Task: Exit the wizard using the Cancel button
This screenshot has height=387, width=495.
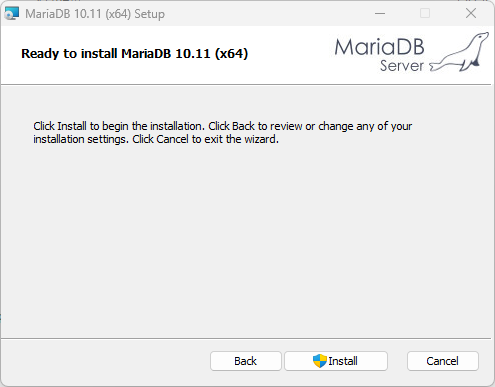Action: 443,361
